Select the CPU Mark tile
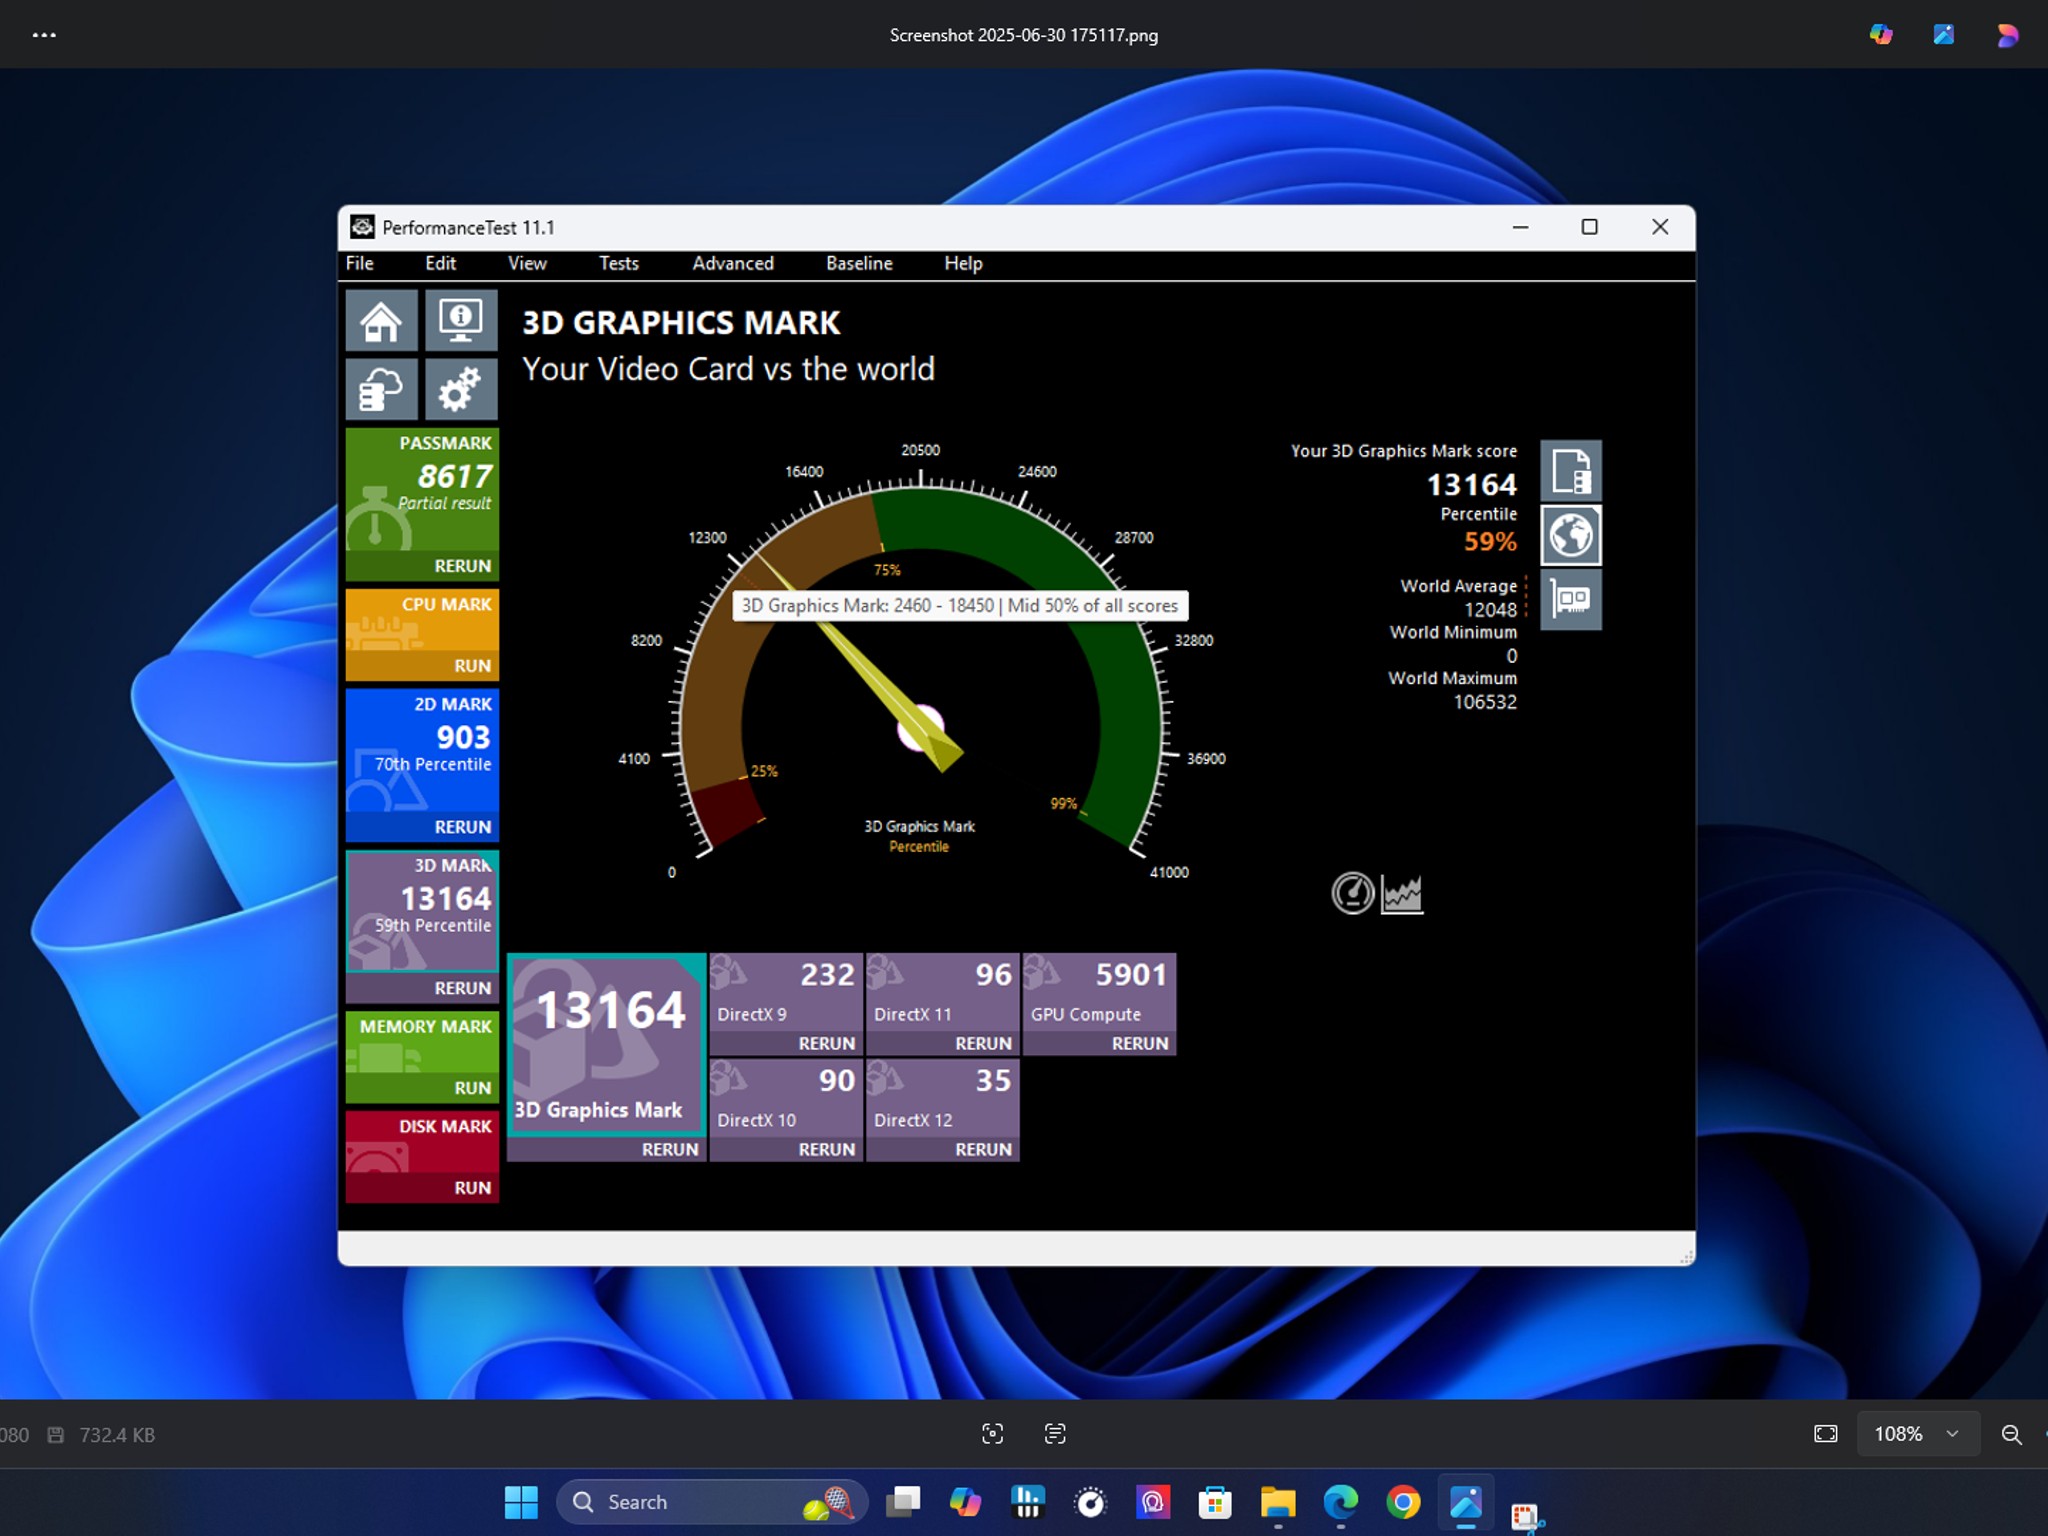The height and width of the screenshot is (1536, 2048). (x=422, y=621)
